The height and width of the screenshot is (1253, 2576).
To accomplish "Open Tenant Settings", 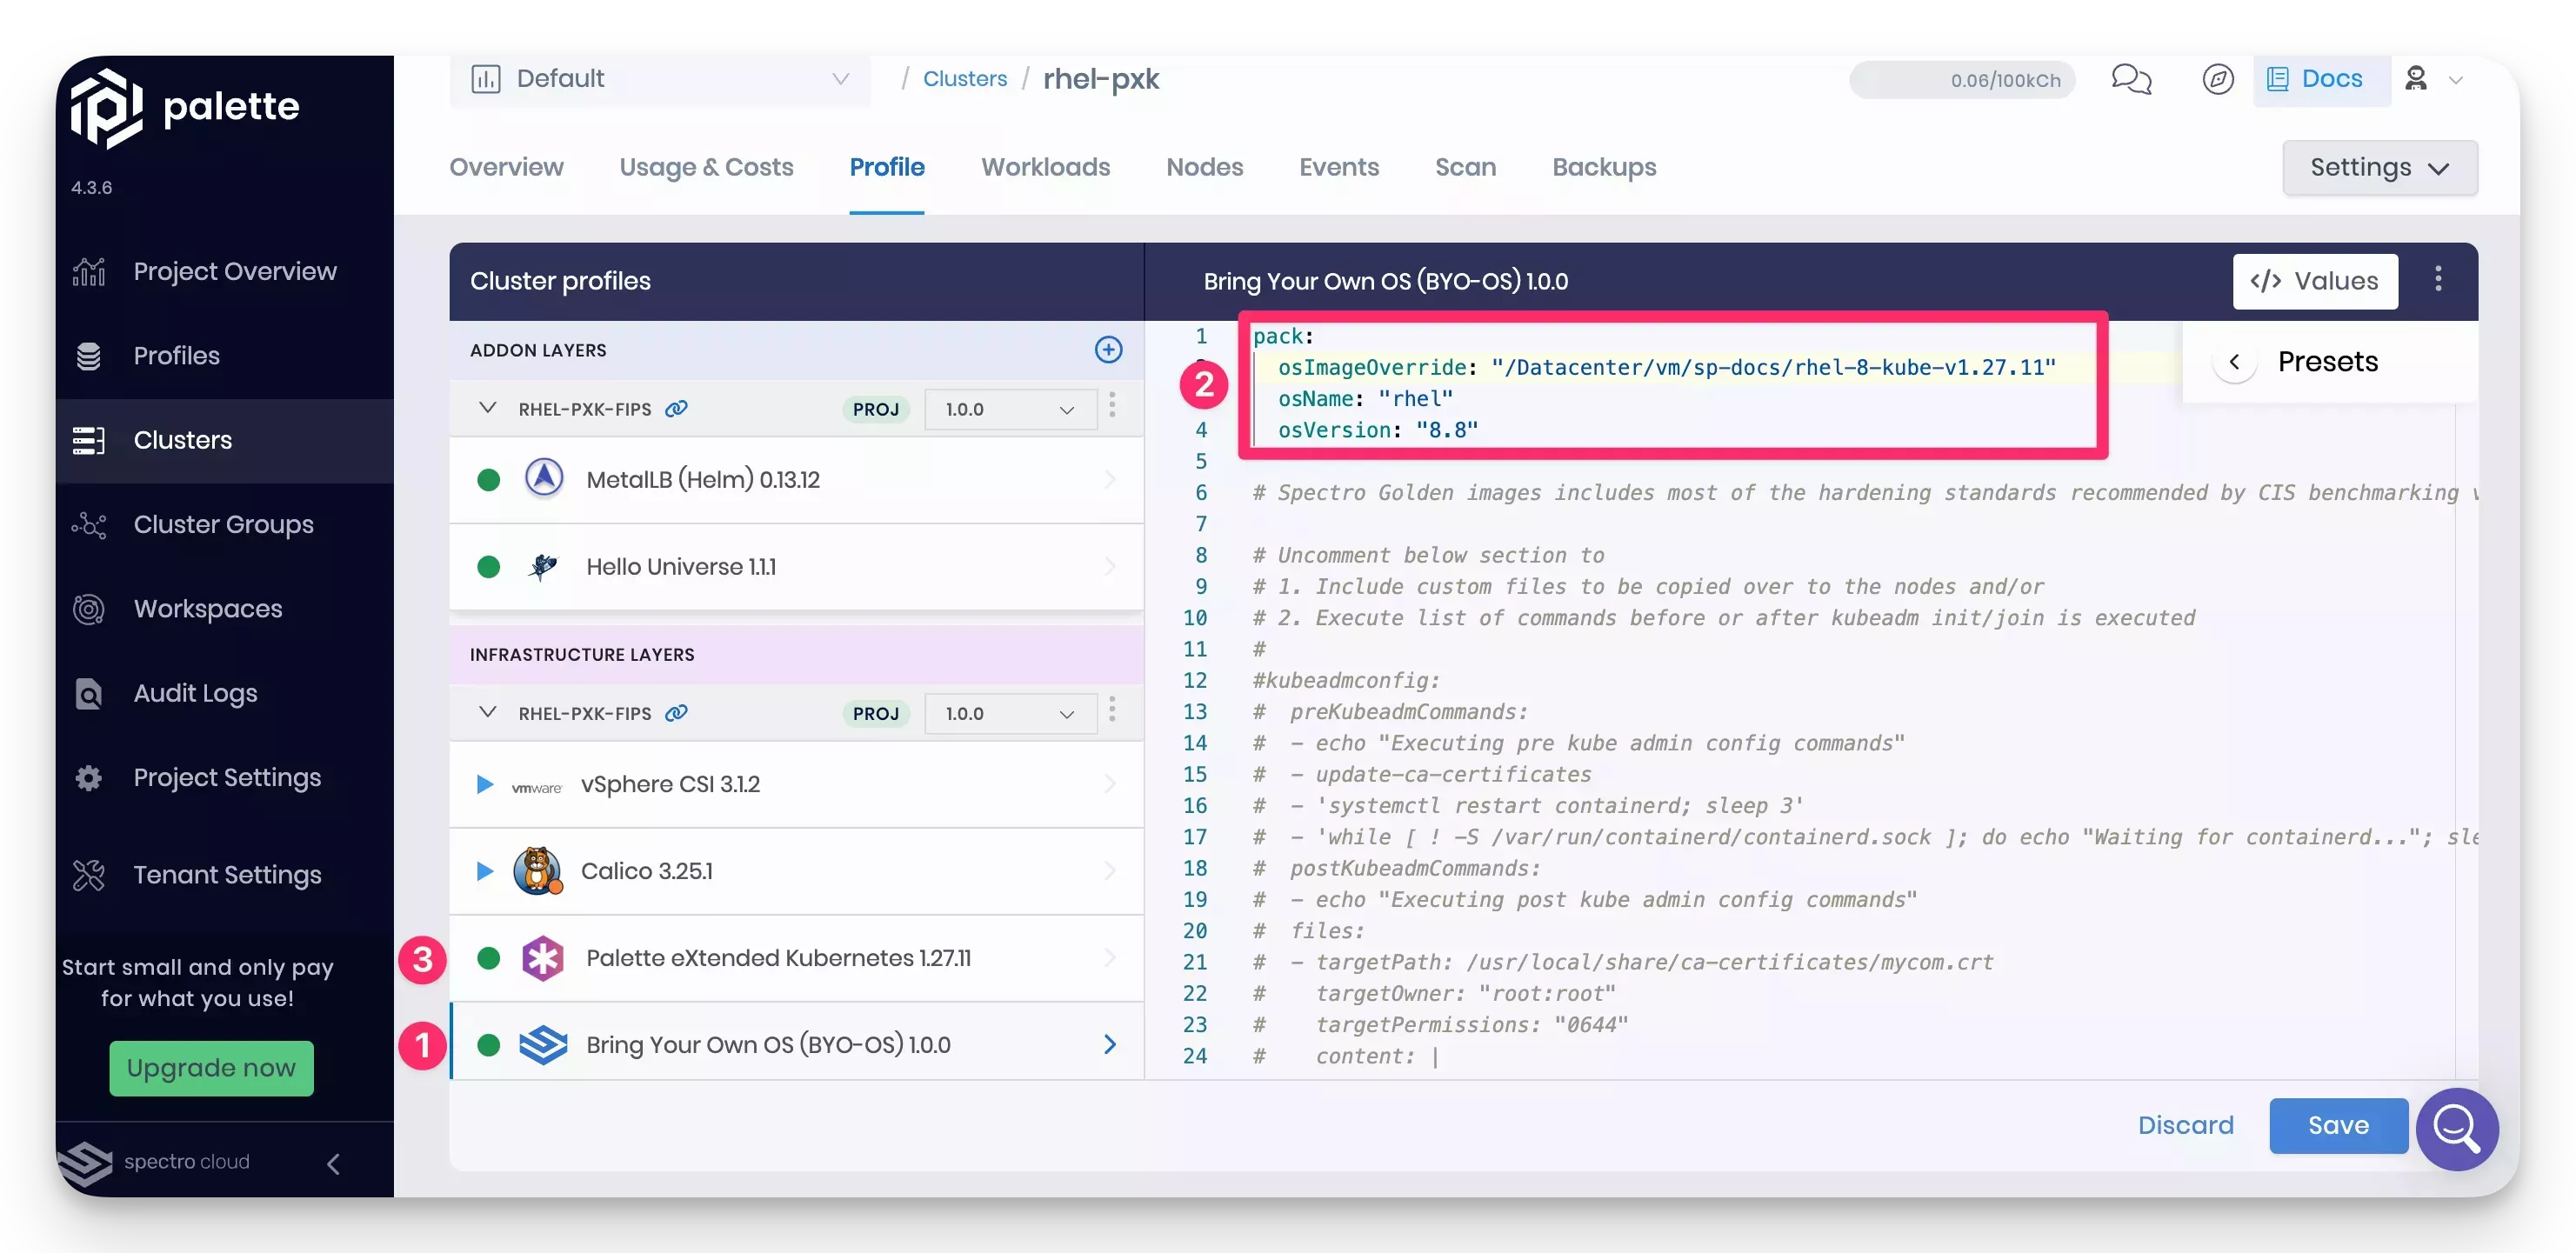I will 225,874.
